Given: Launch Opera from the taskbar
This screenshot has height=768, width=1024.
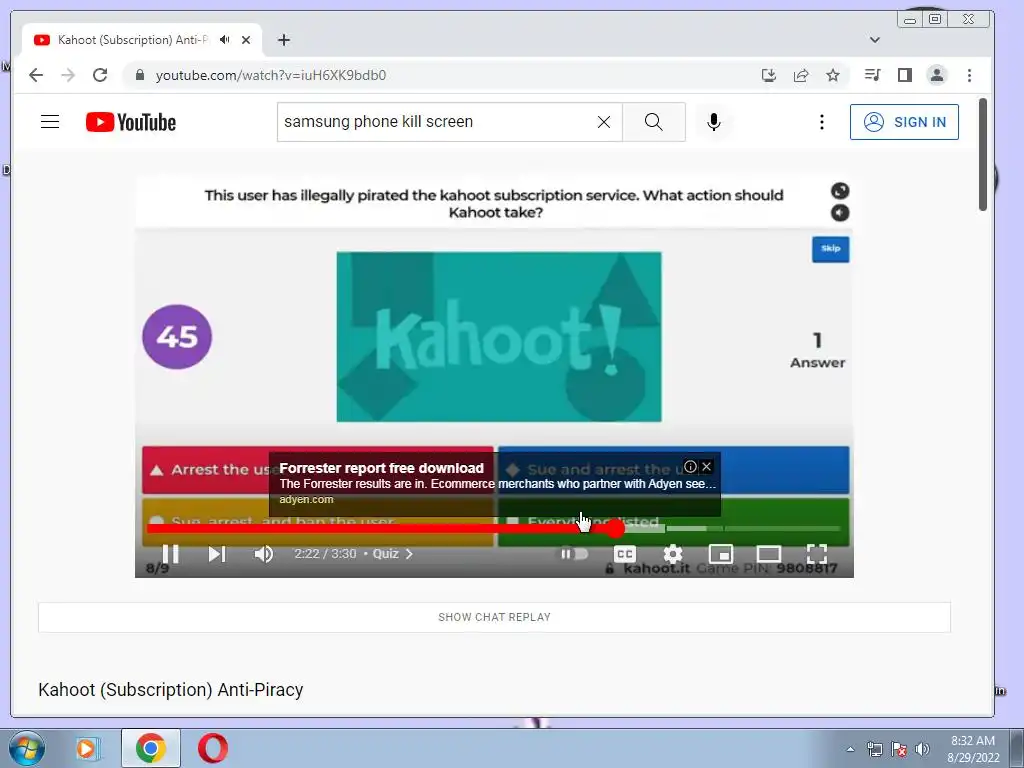Looking at the screenshot, I should [x=213, y=748].
